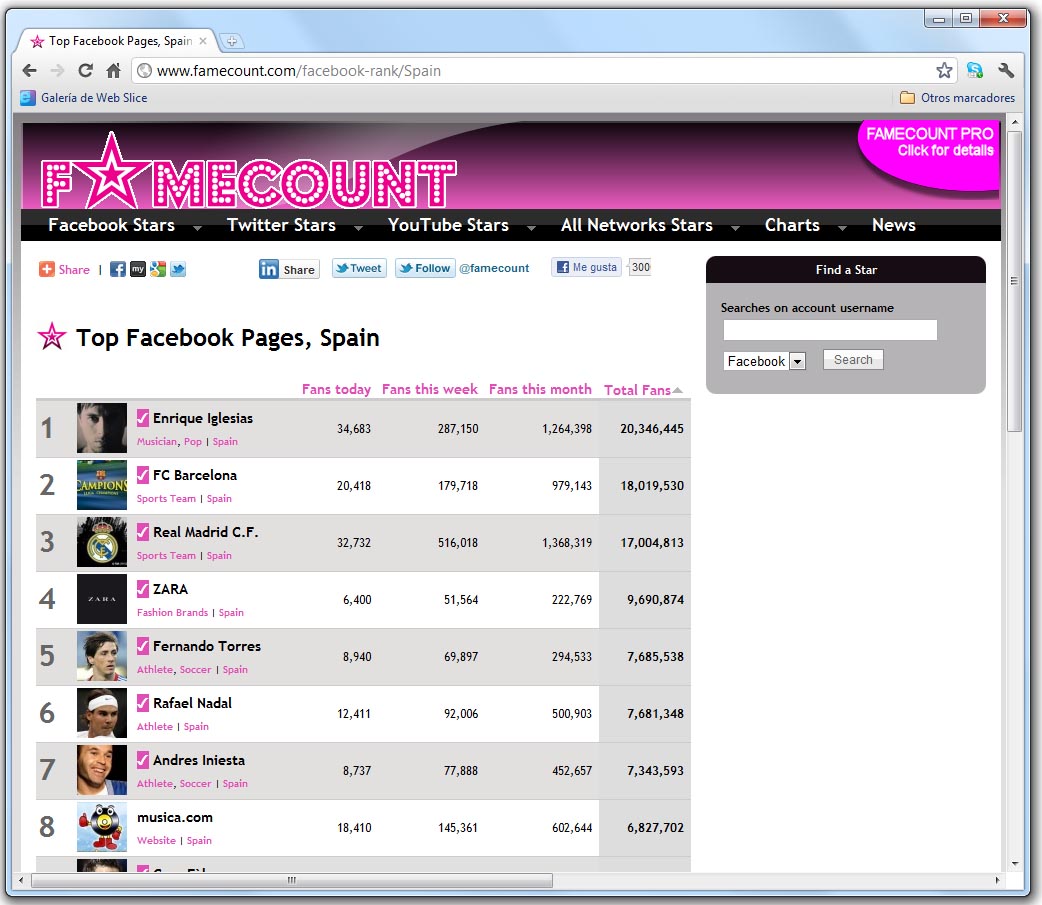Open a new browser tab
1042x905 pixels.
pos(231,41)
